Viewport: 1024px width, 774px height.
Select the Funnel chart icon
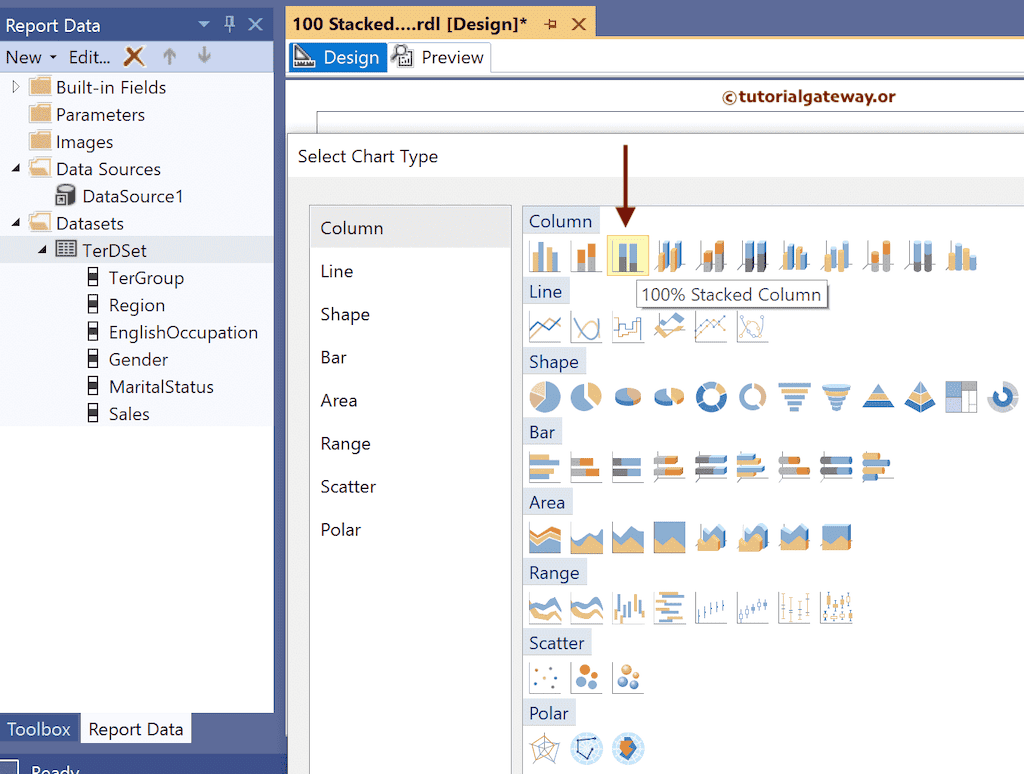coord(794,396)
